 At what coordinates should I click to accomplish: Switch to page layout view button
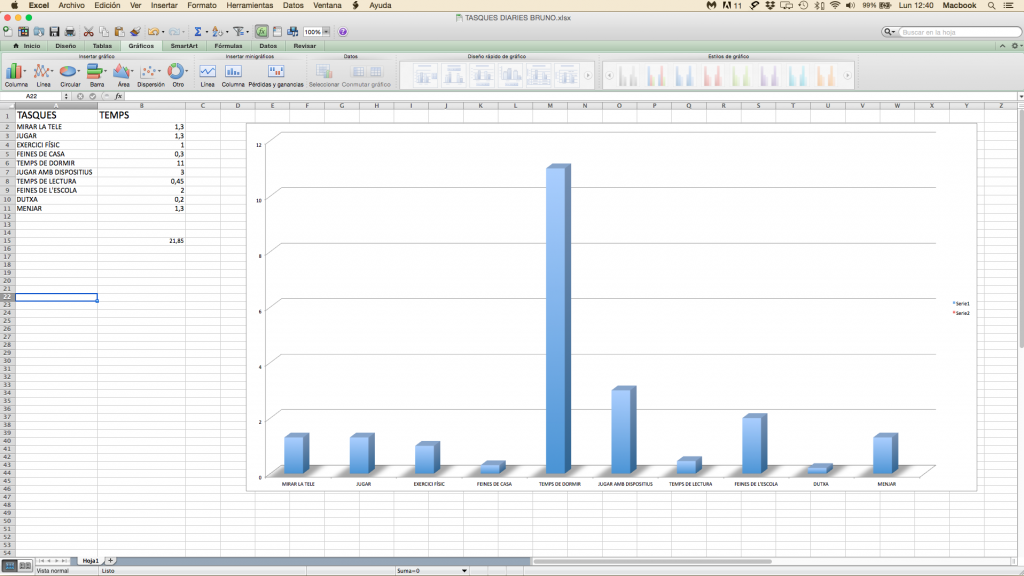tap(25, 565)
